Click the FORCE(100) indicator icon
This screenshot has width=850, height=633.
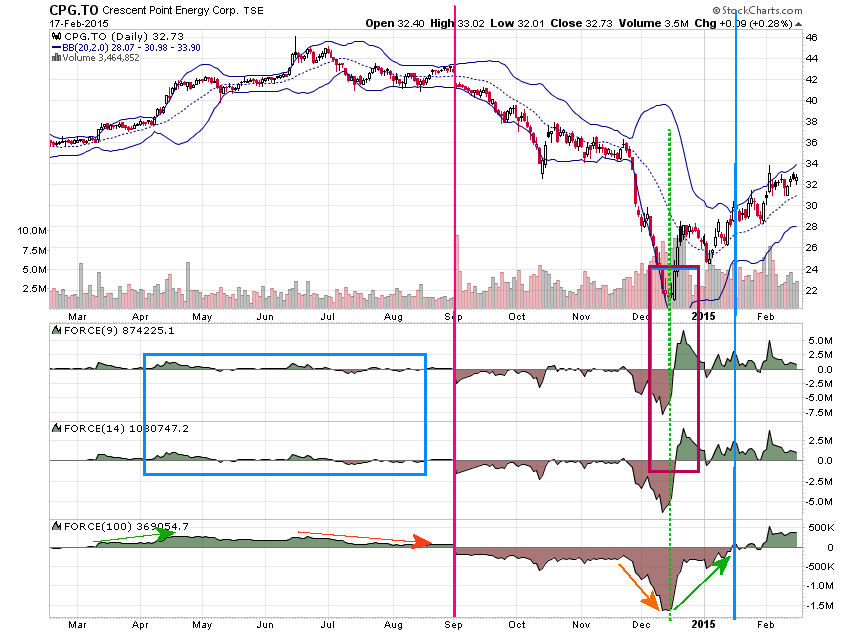point(56,526)
